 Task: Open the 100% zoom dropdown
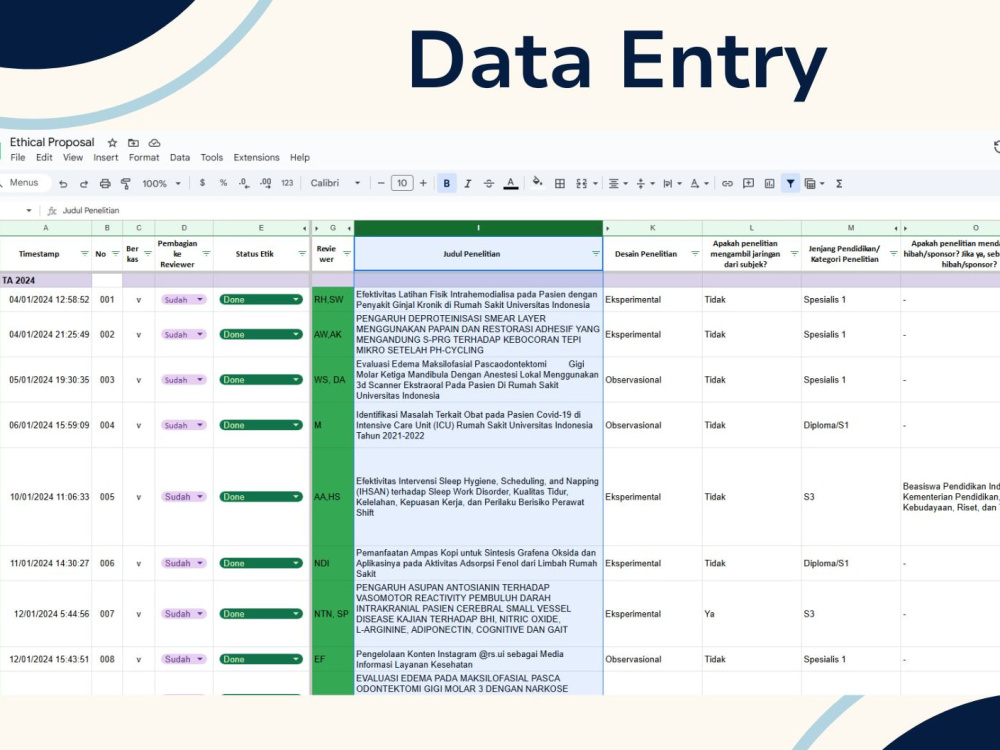[x=161, y=184]
